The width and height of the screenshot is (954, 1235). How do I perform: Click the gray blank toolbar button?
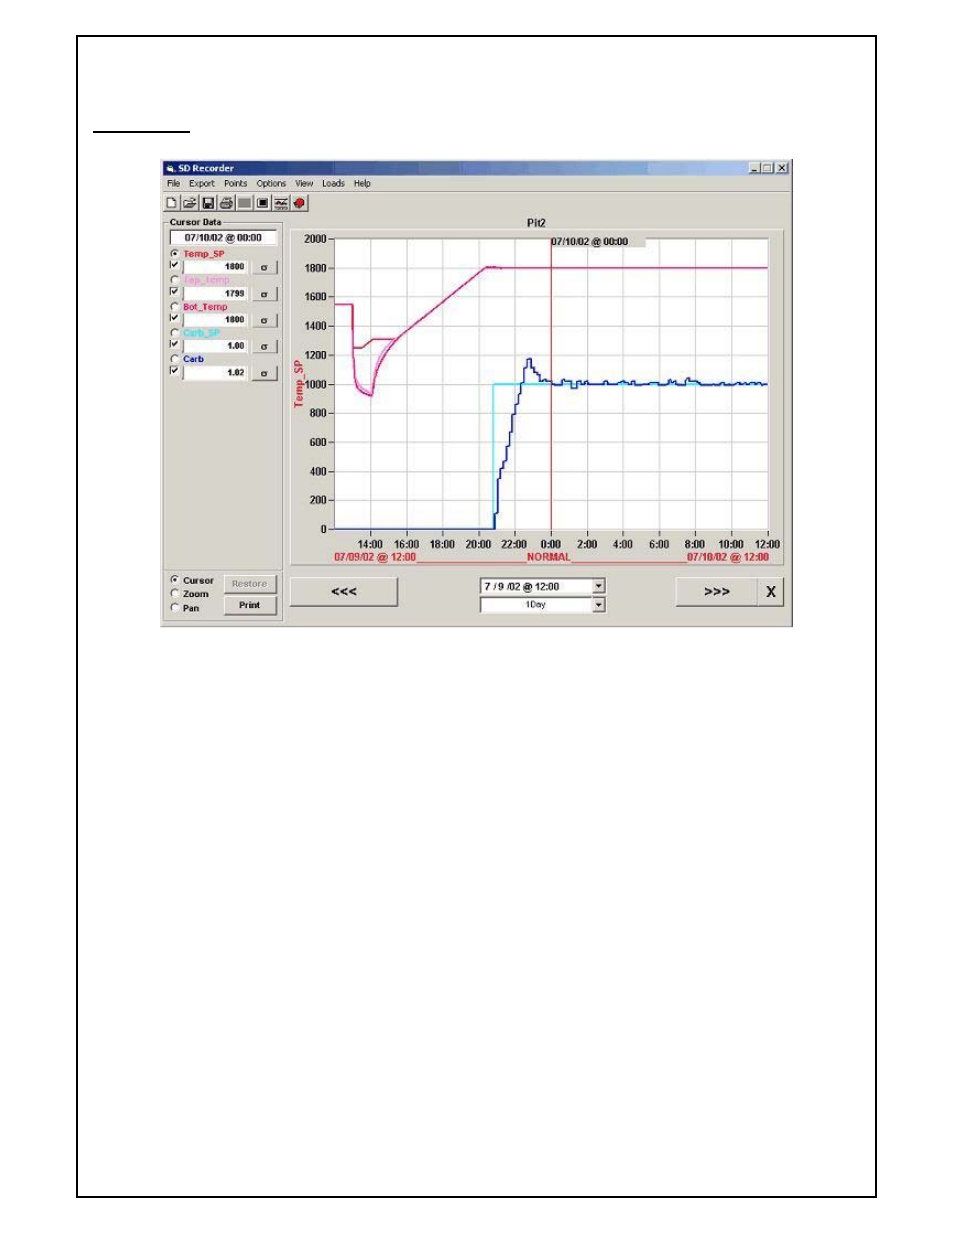(244, 203)
